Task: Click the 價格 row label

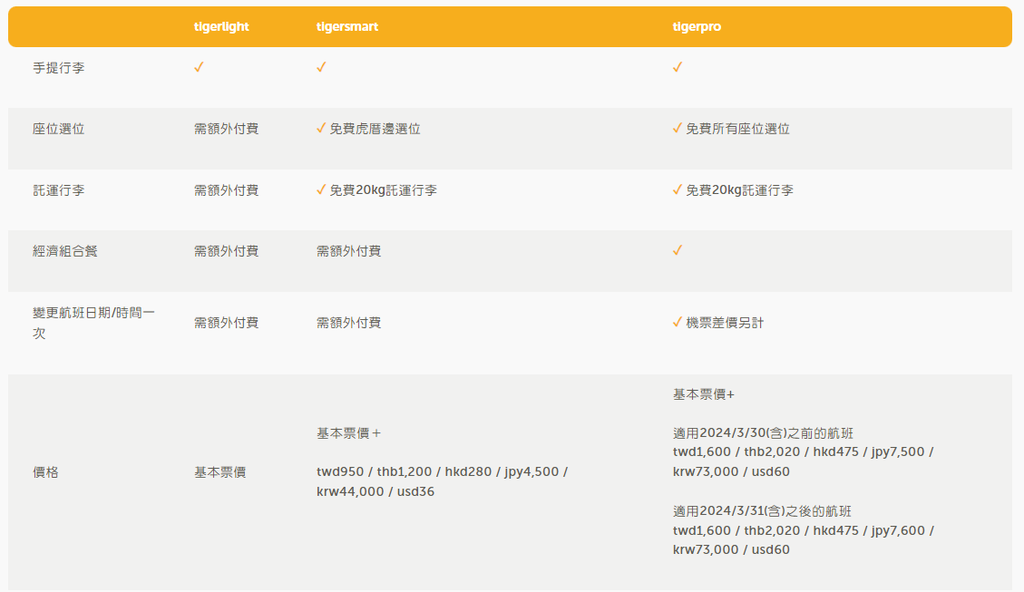Action: tap(46, 472)
